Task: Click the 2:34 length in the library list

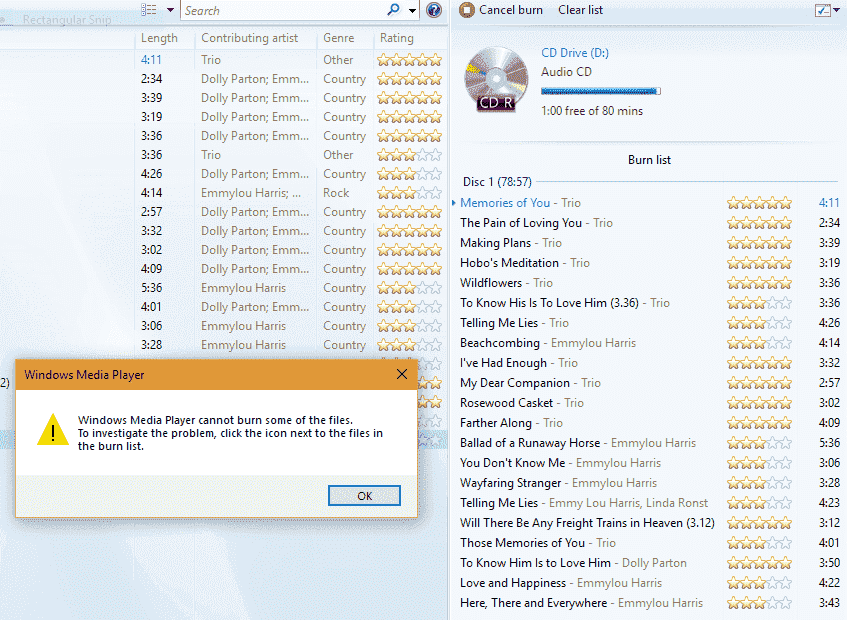Action: coord(151,79)
